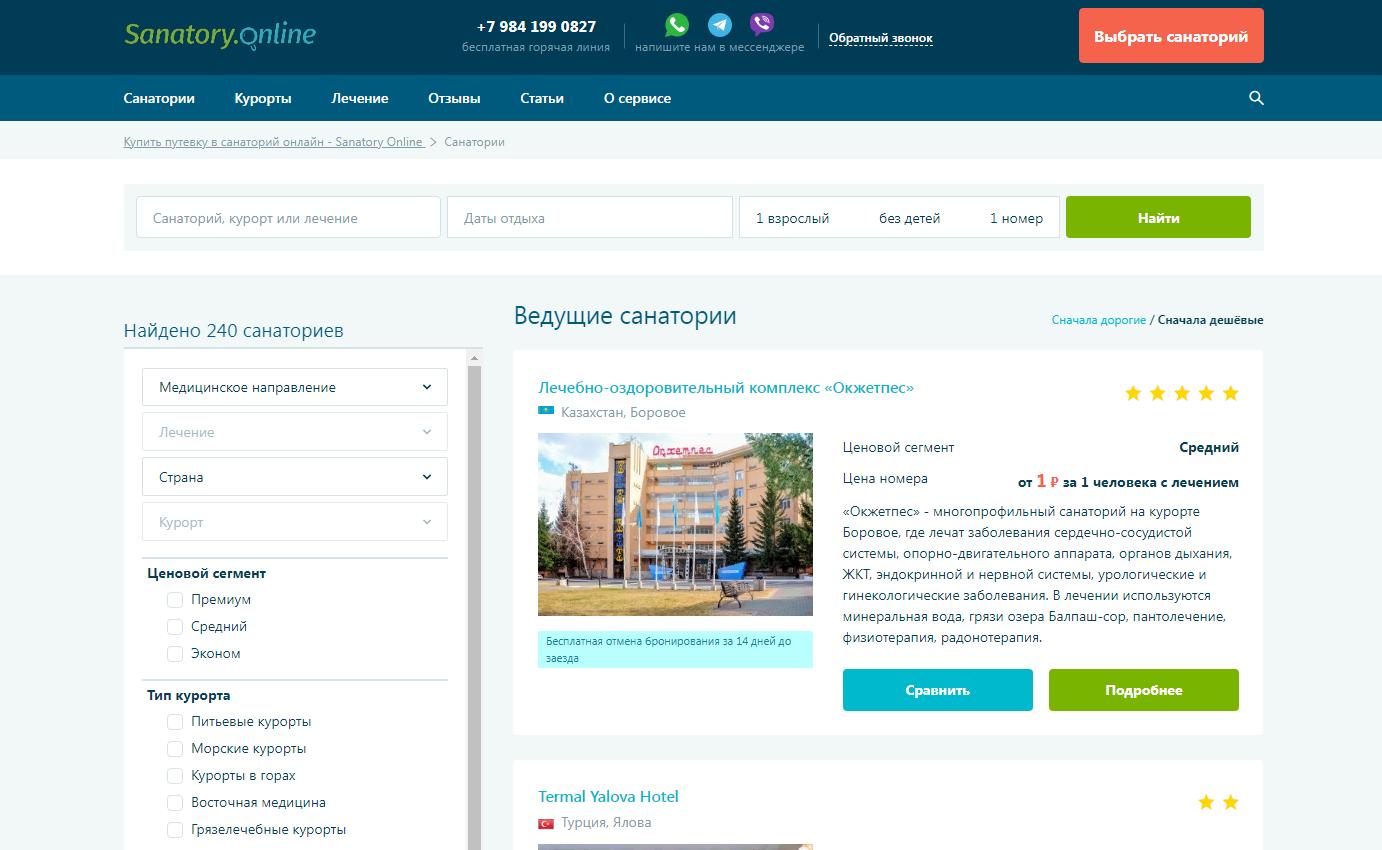1382x850 pixels.
Task: Open the Telegram messenger icon
Action: point(719,25)
